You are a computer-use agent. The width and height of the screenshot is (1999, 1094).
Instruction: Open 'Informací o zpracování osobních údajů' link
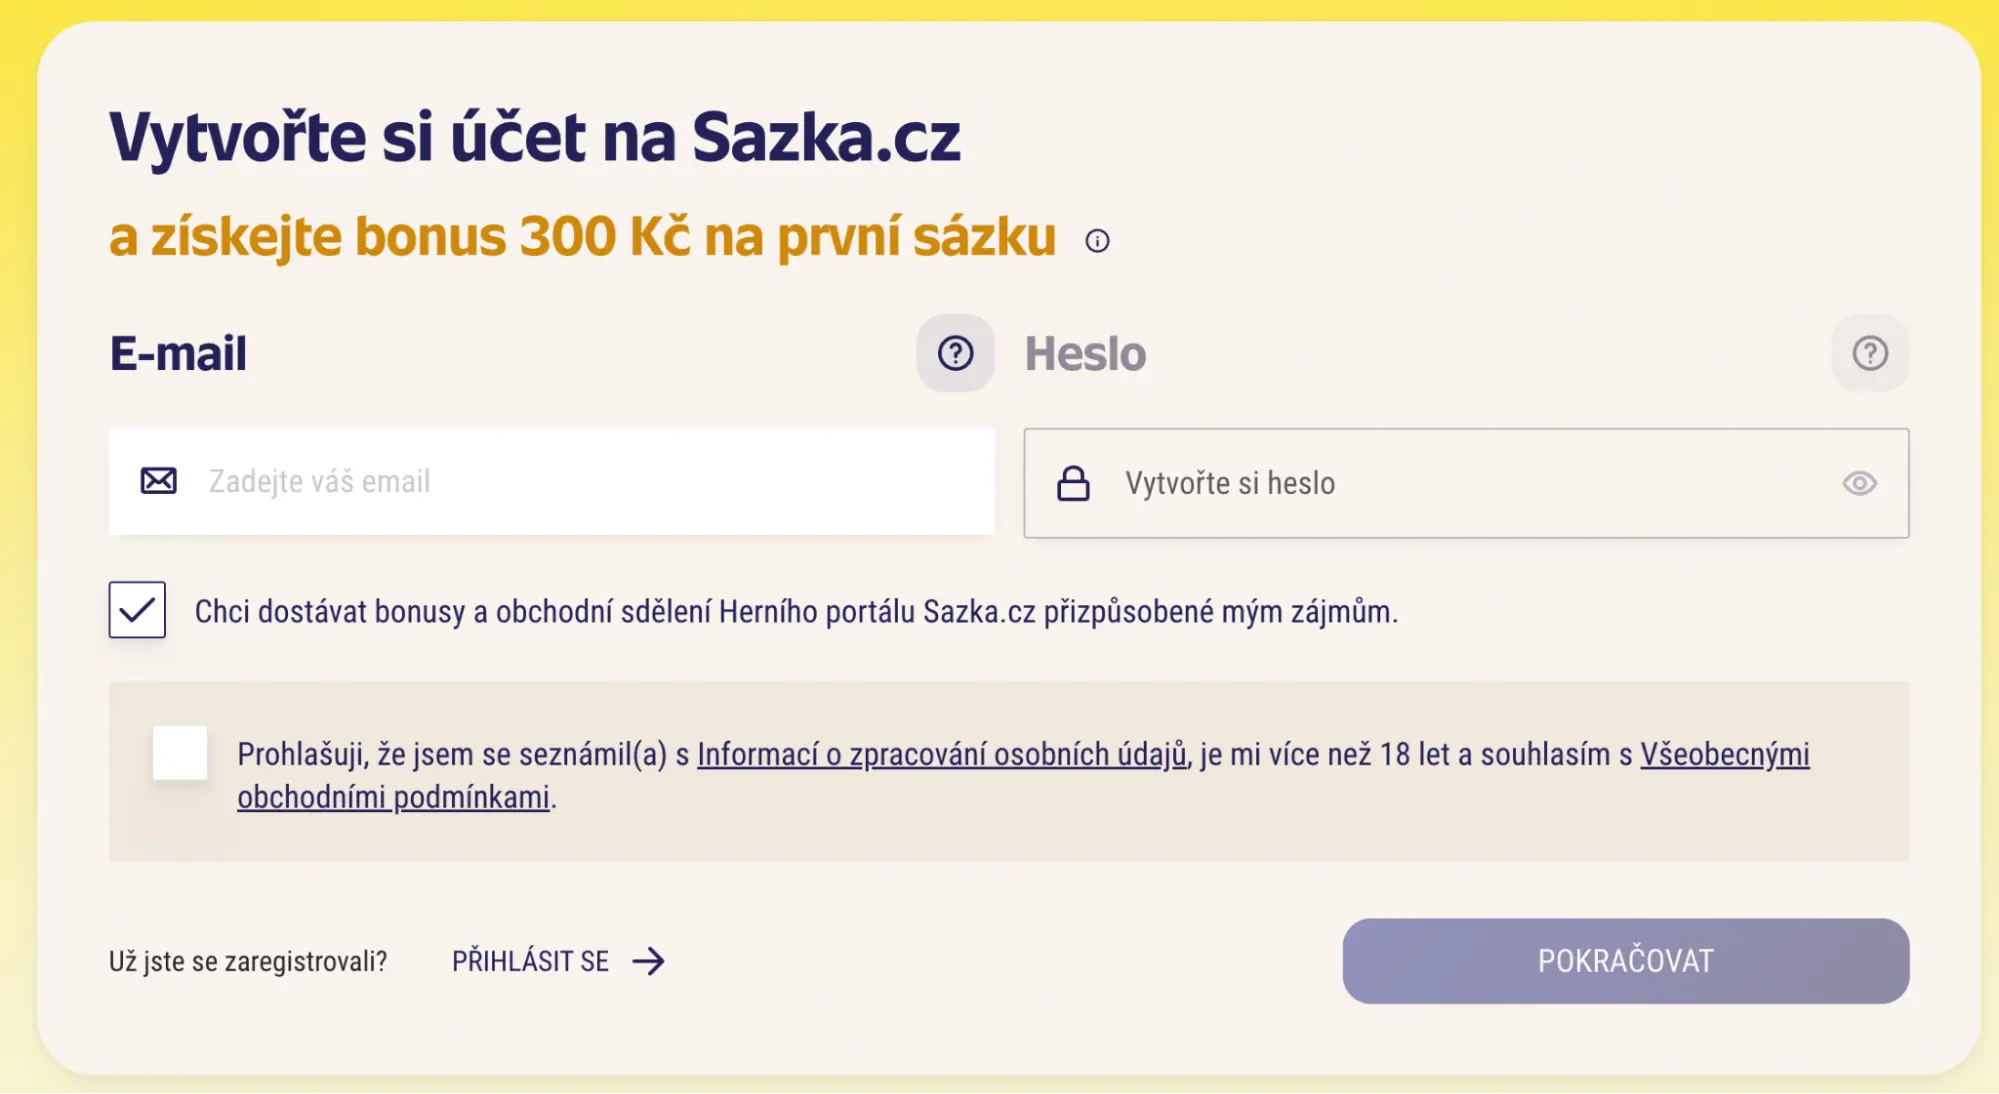941,754
